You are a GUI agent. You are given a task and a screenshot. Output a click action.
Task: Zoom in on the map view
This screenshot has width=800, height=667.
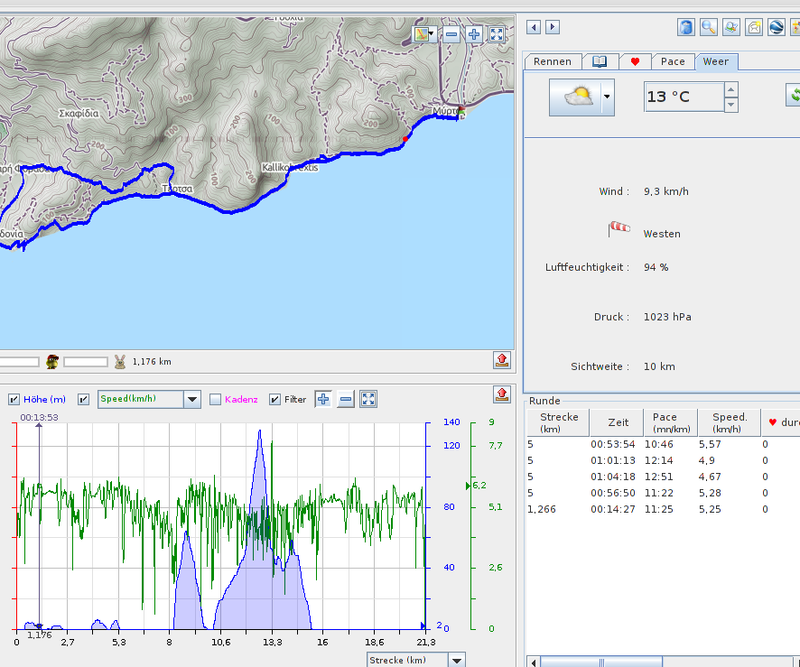pyautogui.click(x=474, y=34)
